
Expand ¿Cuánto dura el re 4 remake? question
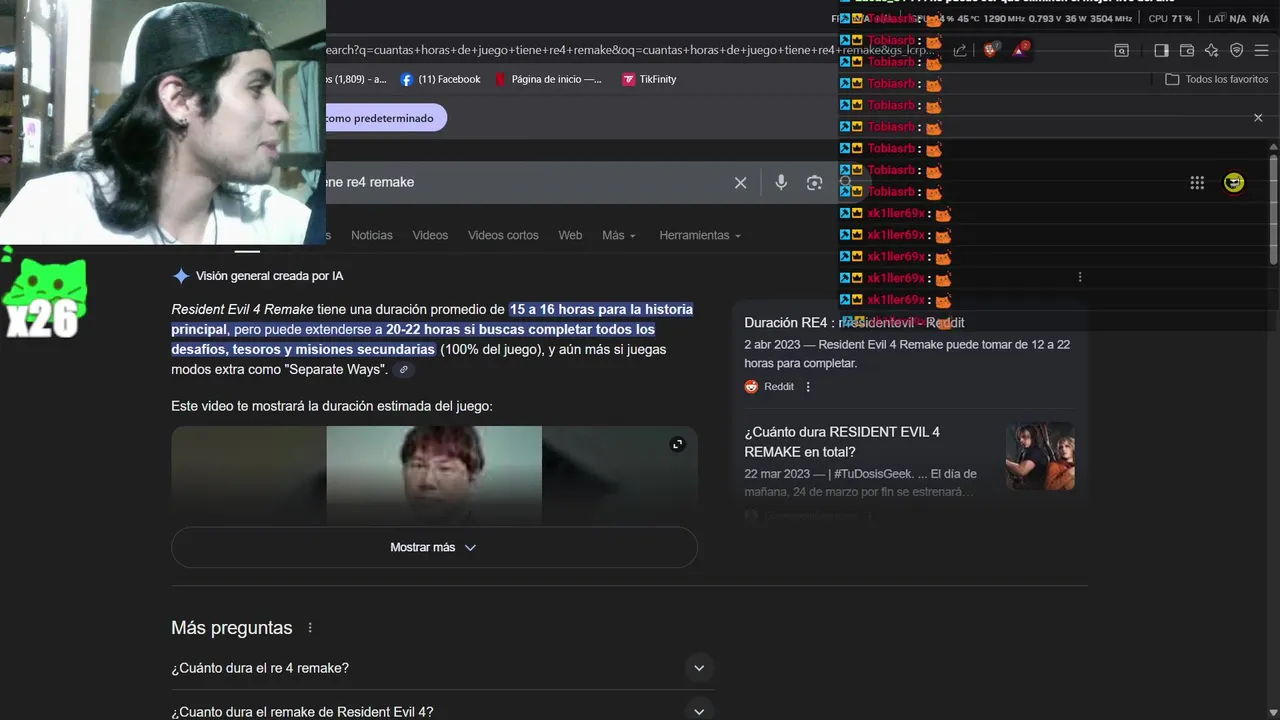443,668
